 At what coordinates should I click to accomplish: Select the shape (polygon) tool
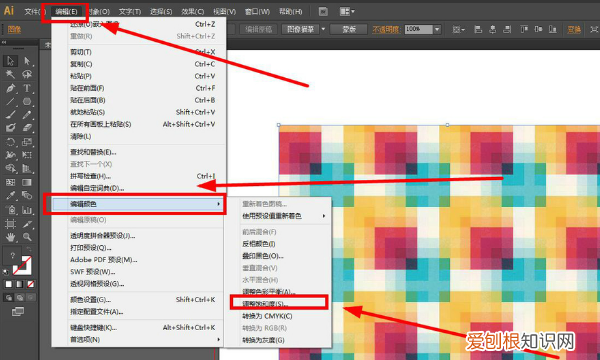[27, 102]
